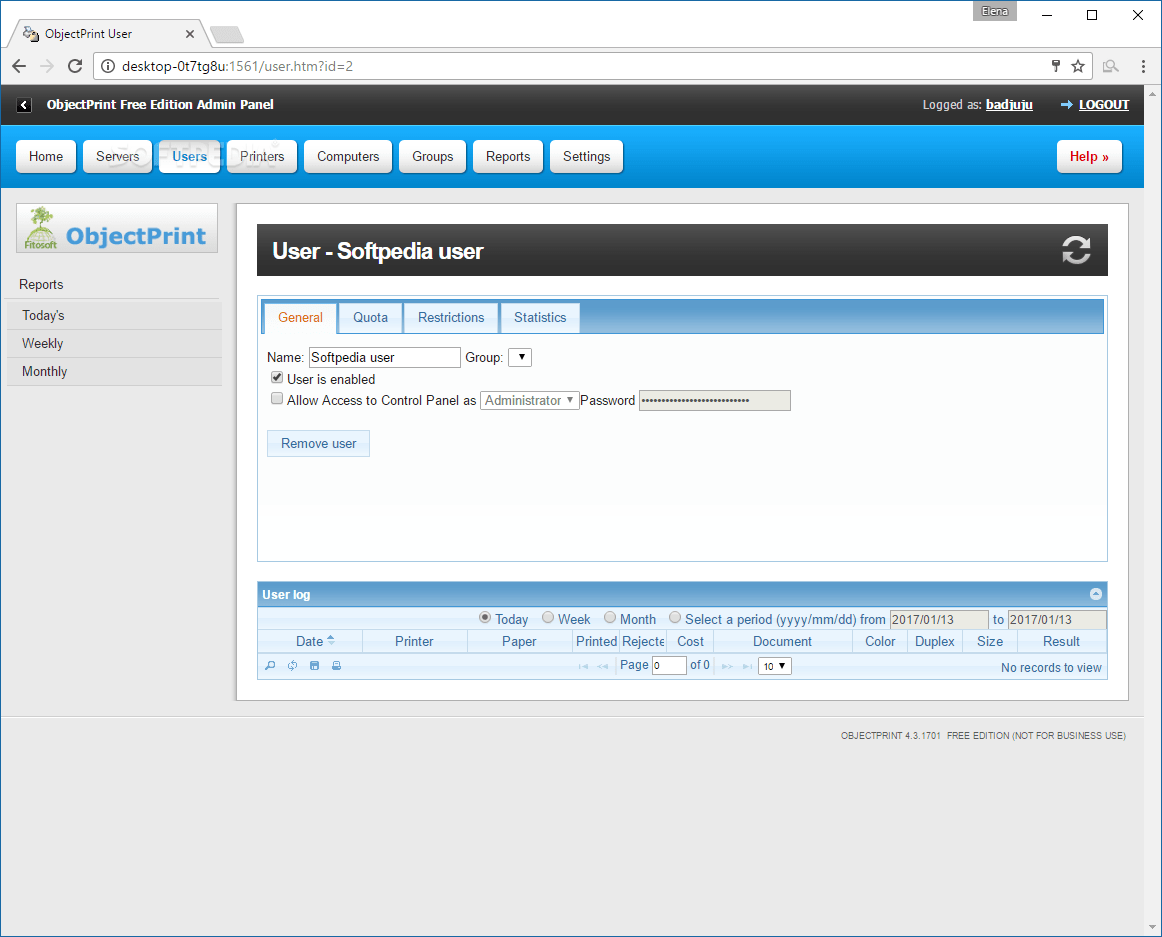Screen dimensions: 1162x937
Task: Go to previous page in User log pager
Action: pos(602,666)
